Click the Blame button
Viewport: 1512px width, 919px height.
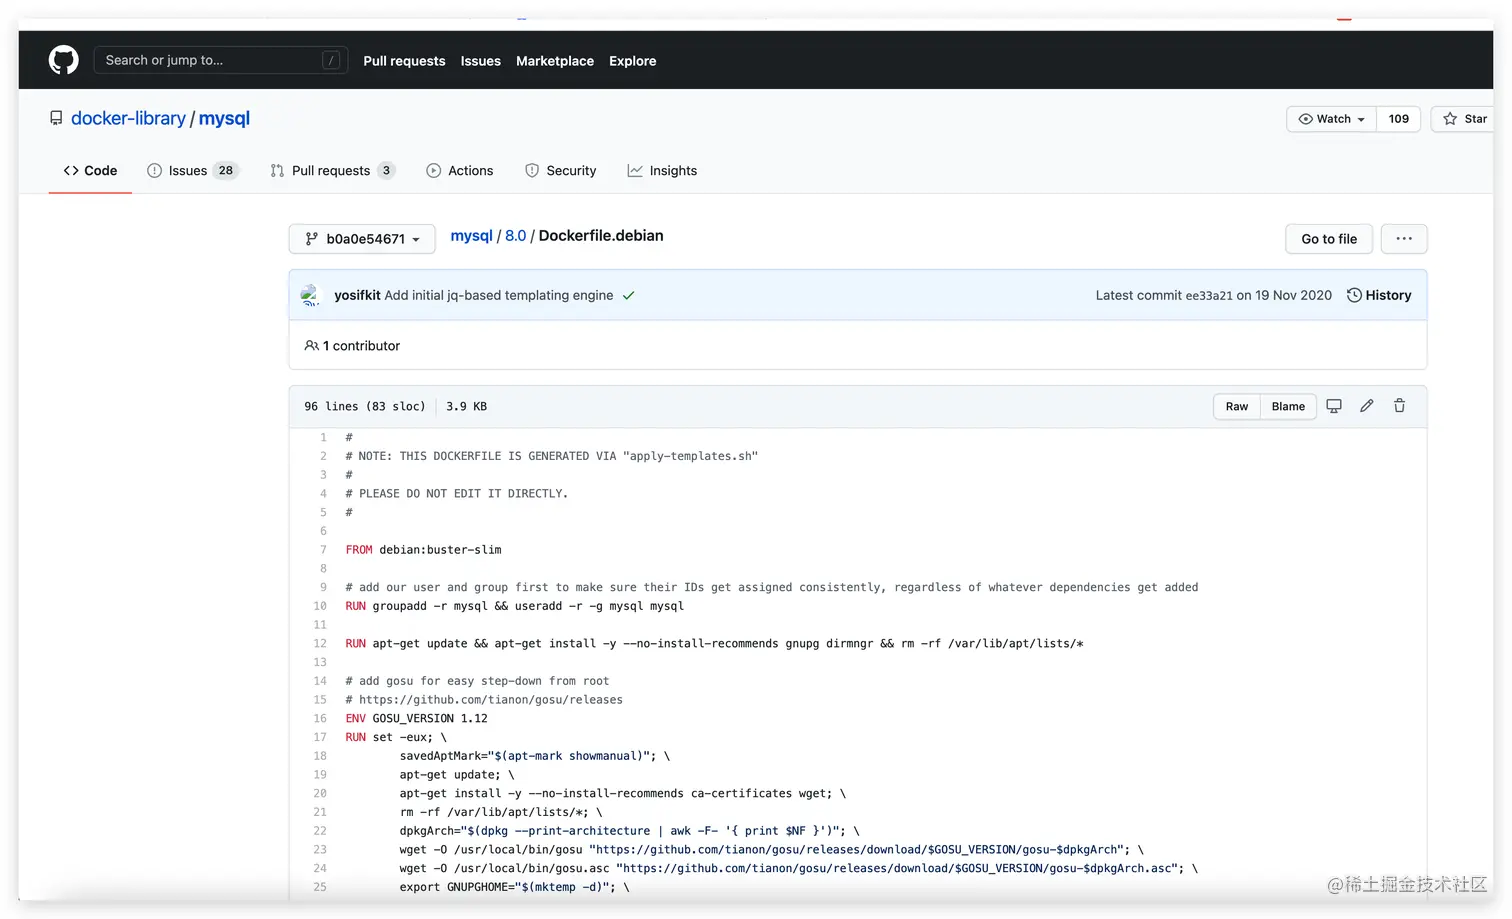tap(1288, 406)
